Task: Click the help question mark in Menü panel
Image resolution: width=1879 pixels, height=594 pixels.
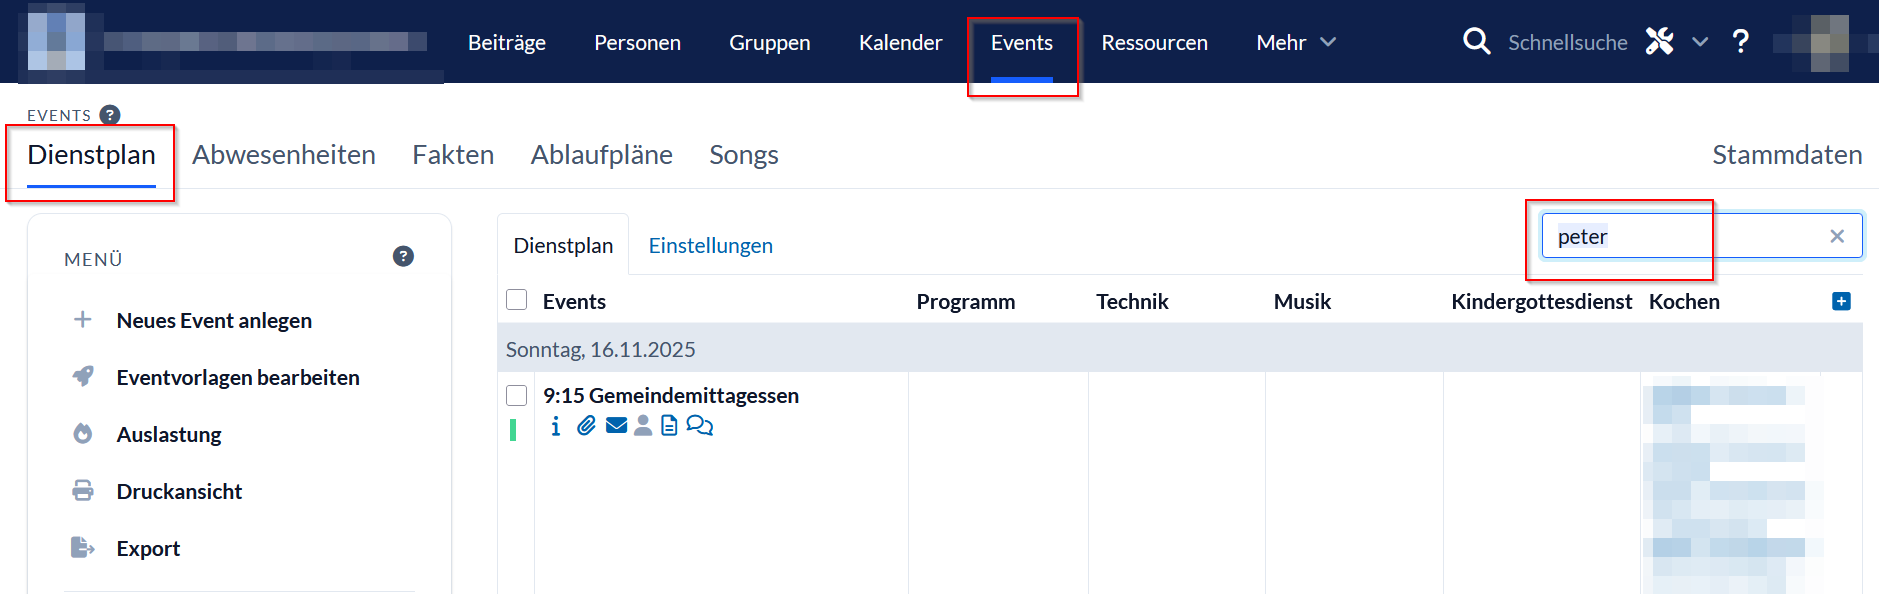Action: [x=403, y=257]
